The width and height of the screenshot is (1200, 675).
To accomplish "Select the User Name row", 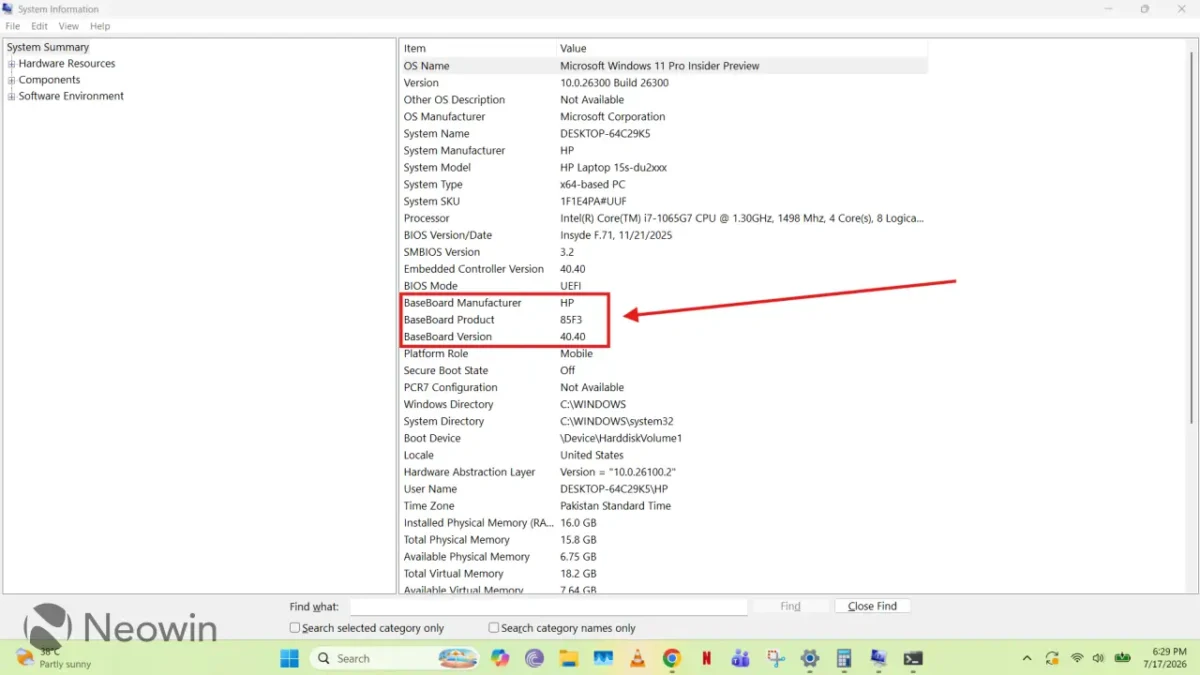I will tap(664, 489).
